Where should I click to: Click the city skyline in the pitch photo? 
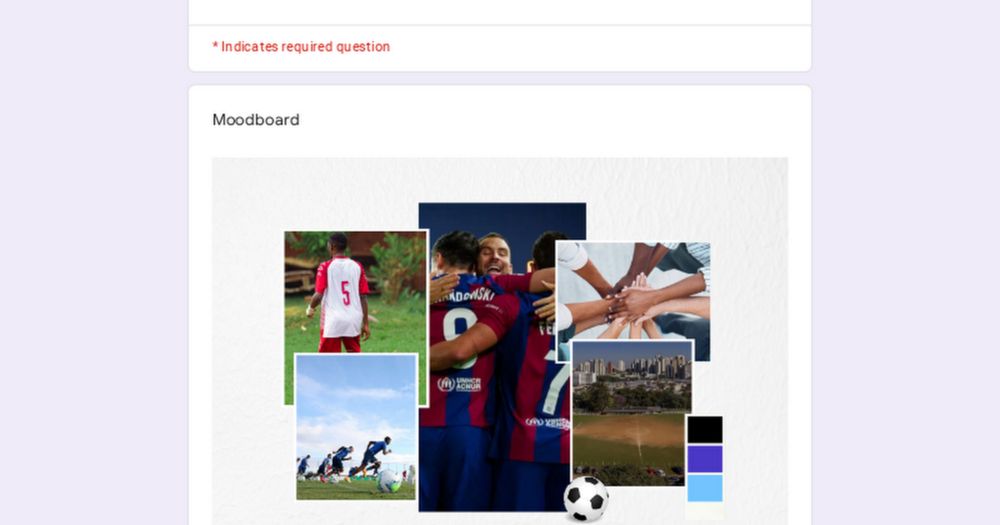click(632, 370)
